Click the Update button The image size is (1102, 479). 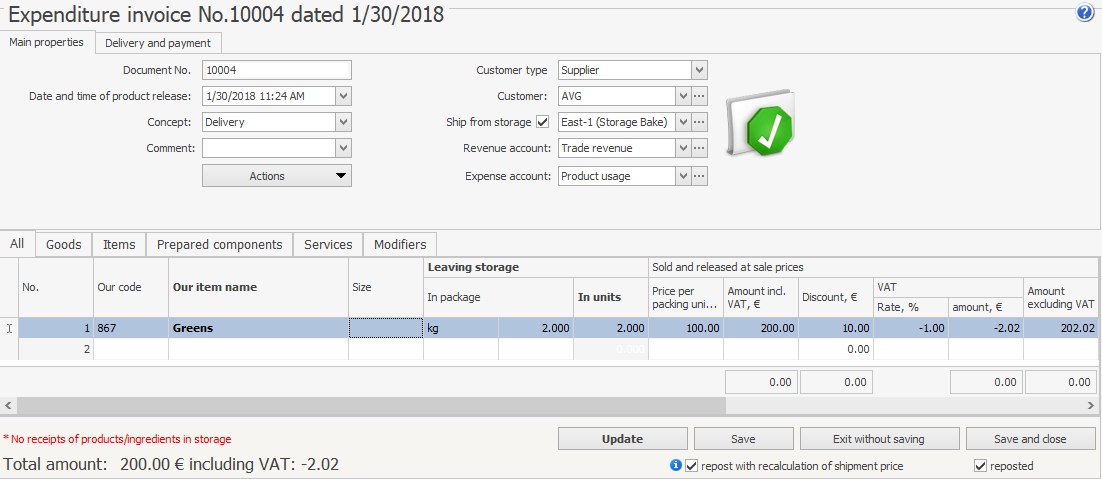(x=622, y=439)
